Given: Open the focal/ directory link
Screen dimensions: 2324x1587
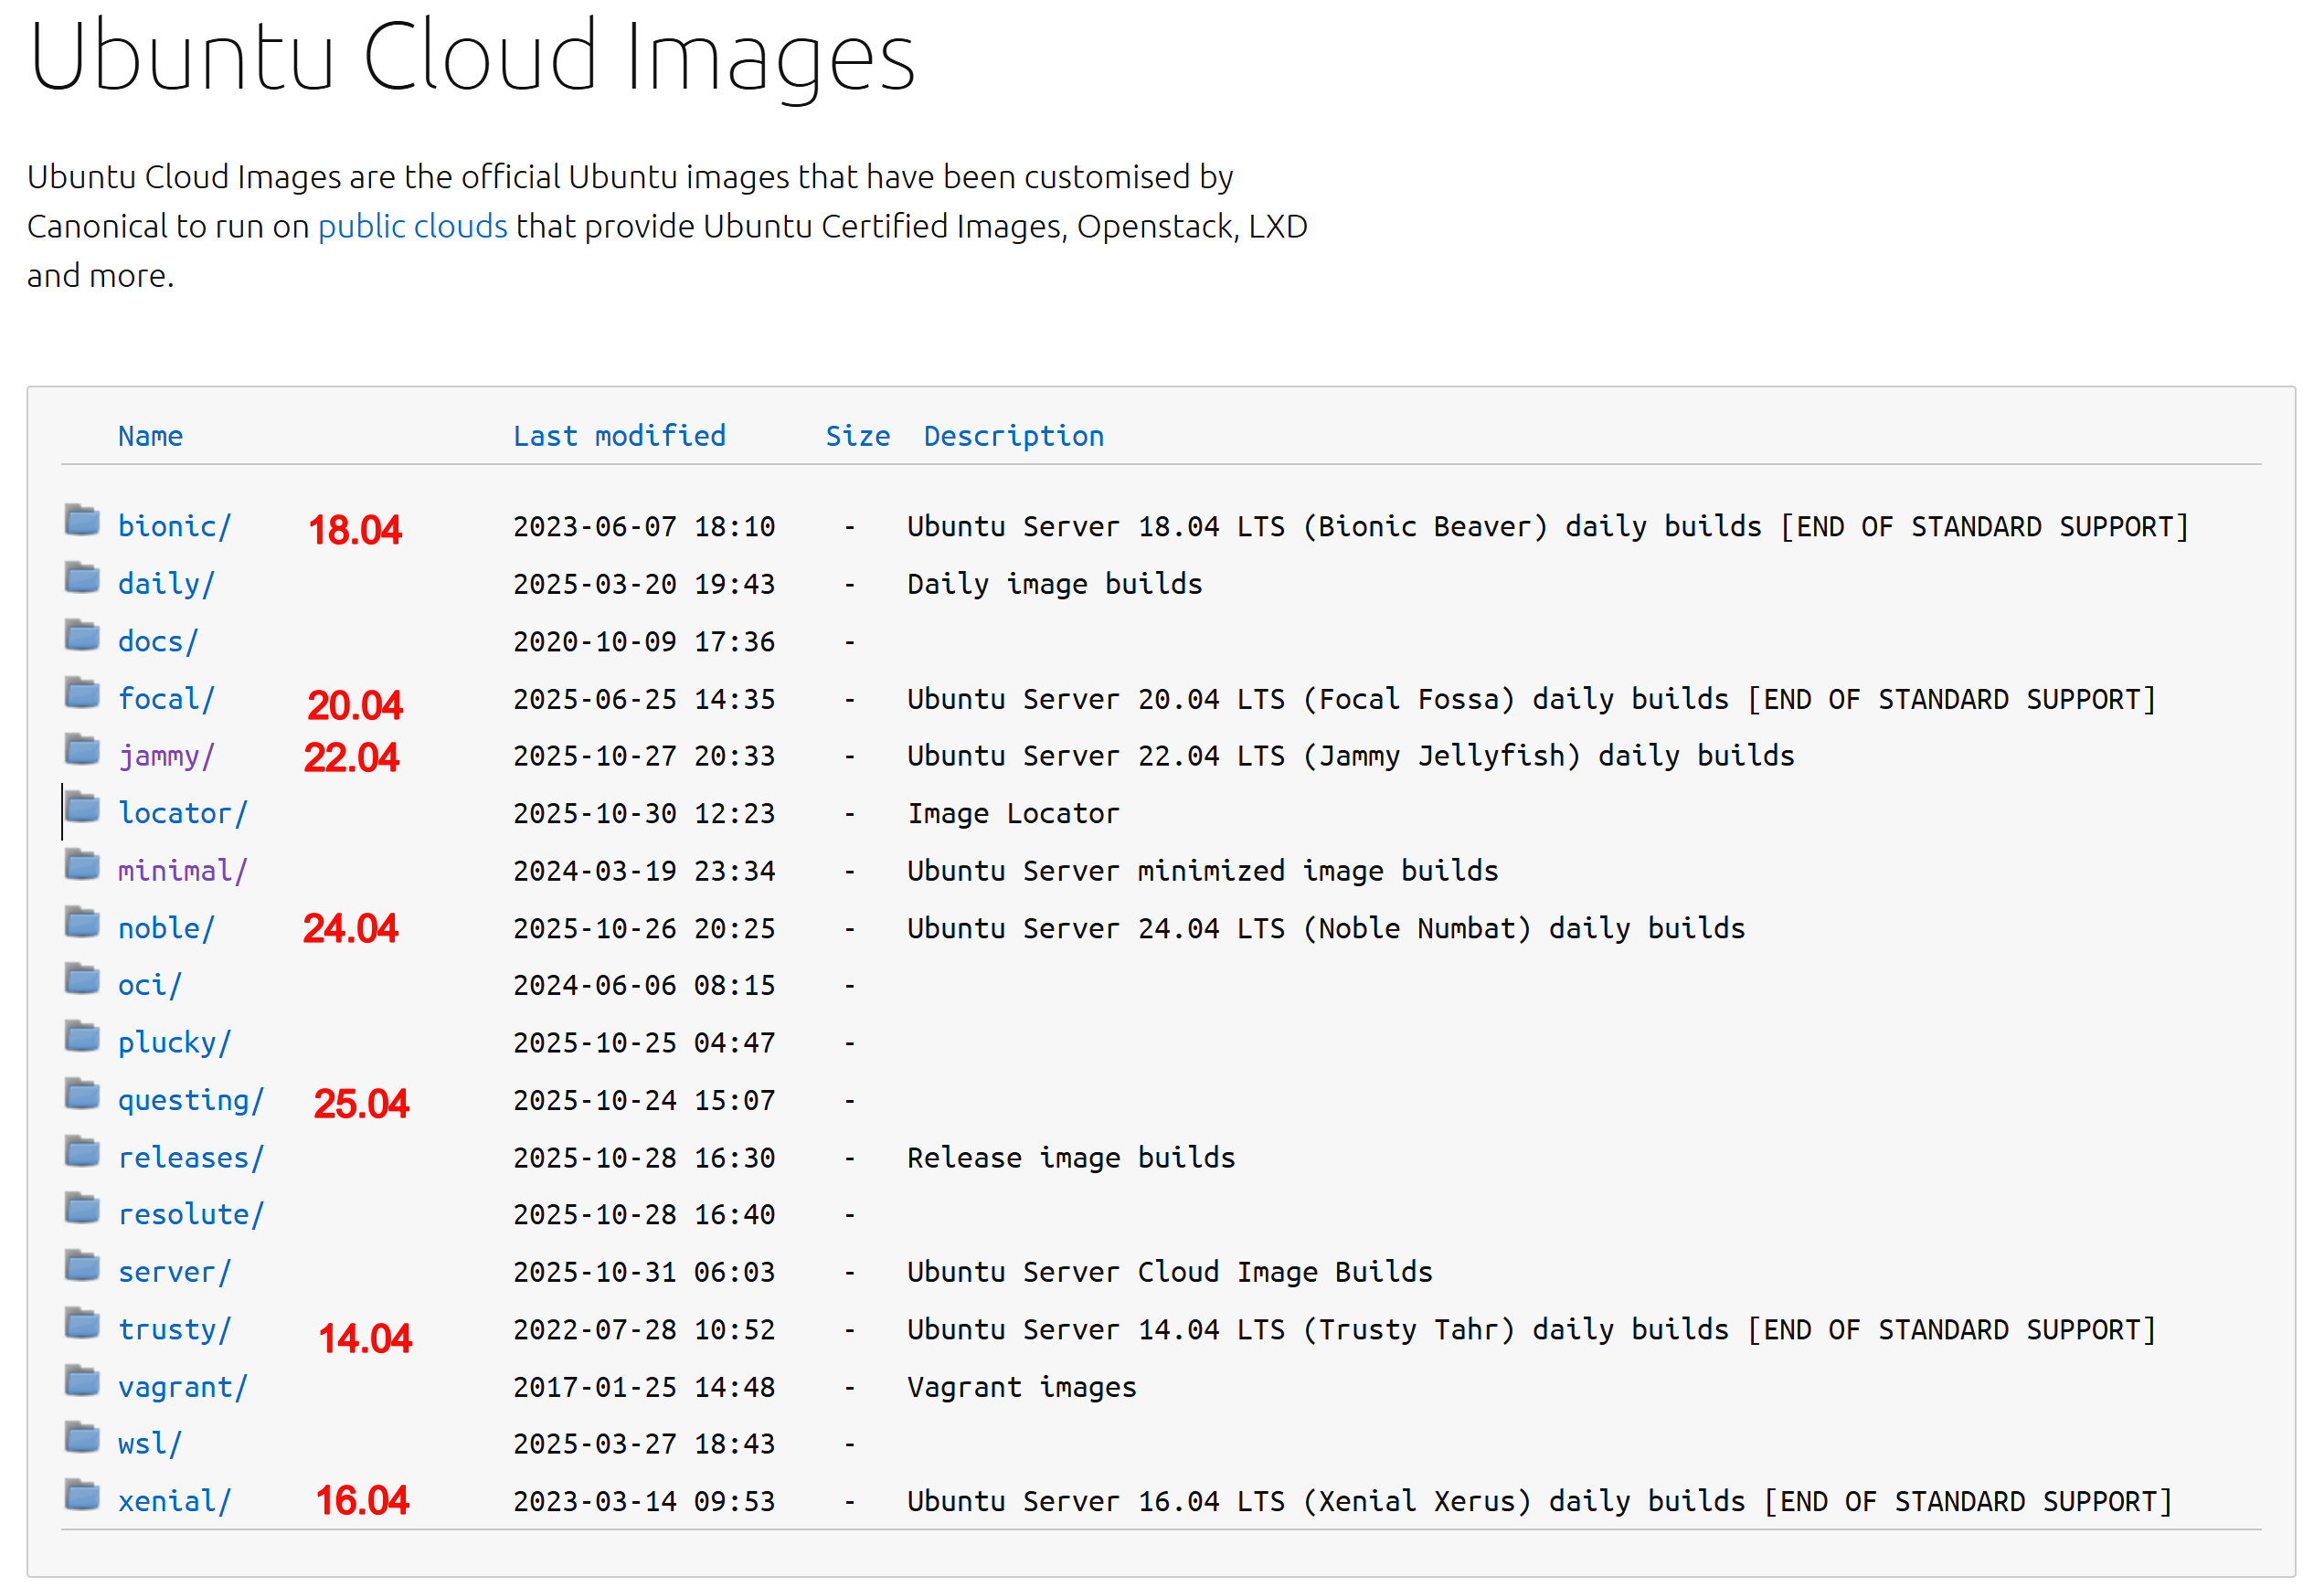Looking at the screenshot, I should pos(166,699).
